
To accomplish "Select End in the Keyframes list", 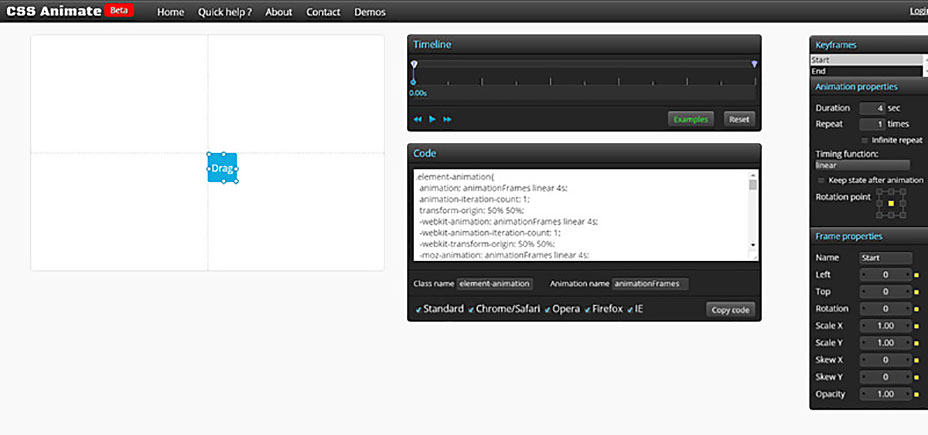I will (x=866, y=71).
